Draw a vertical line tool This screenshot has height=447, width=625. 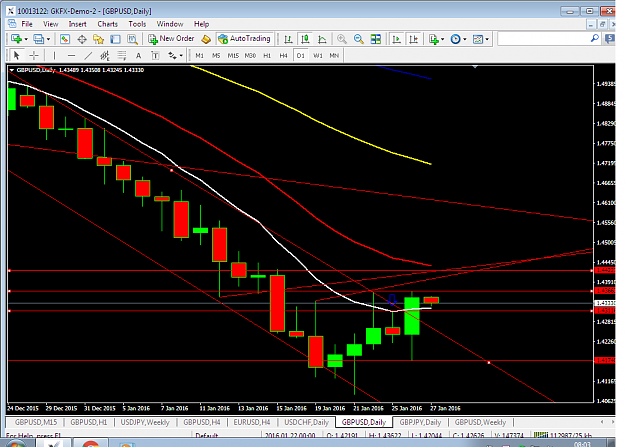(x=54, y=55)
